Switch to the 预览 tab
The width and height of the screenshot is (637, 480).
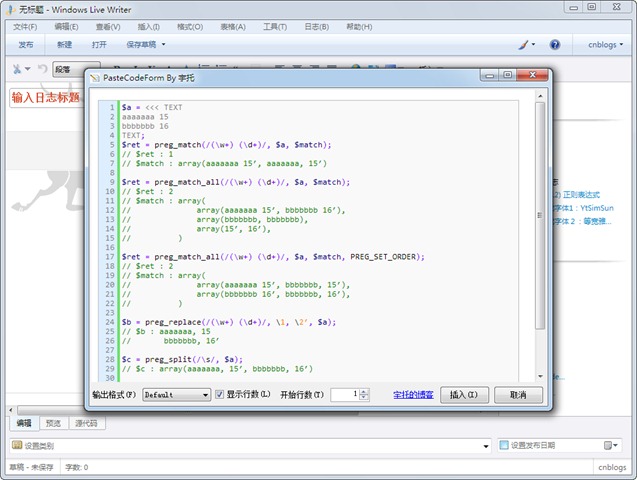point(53,424)
